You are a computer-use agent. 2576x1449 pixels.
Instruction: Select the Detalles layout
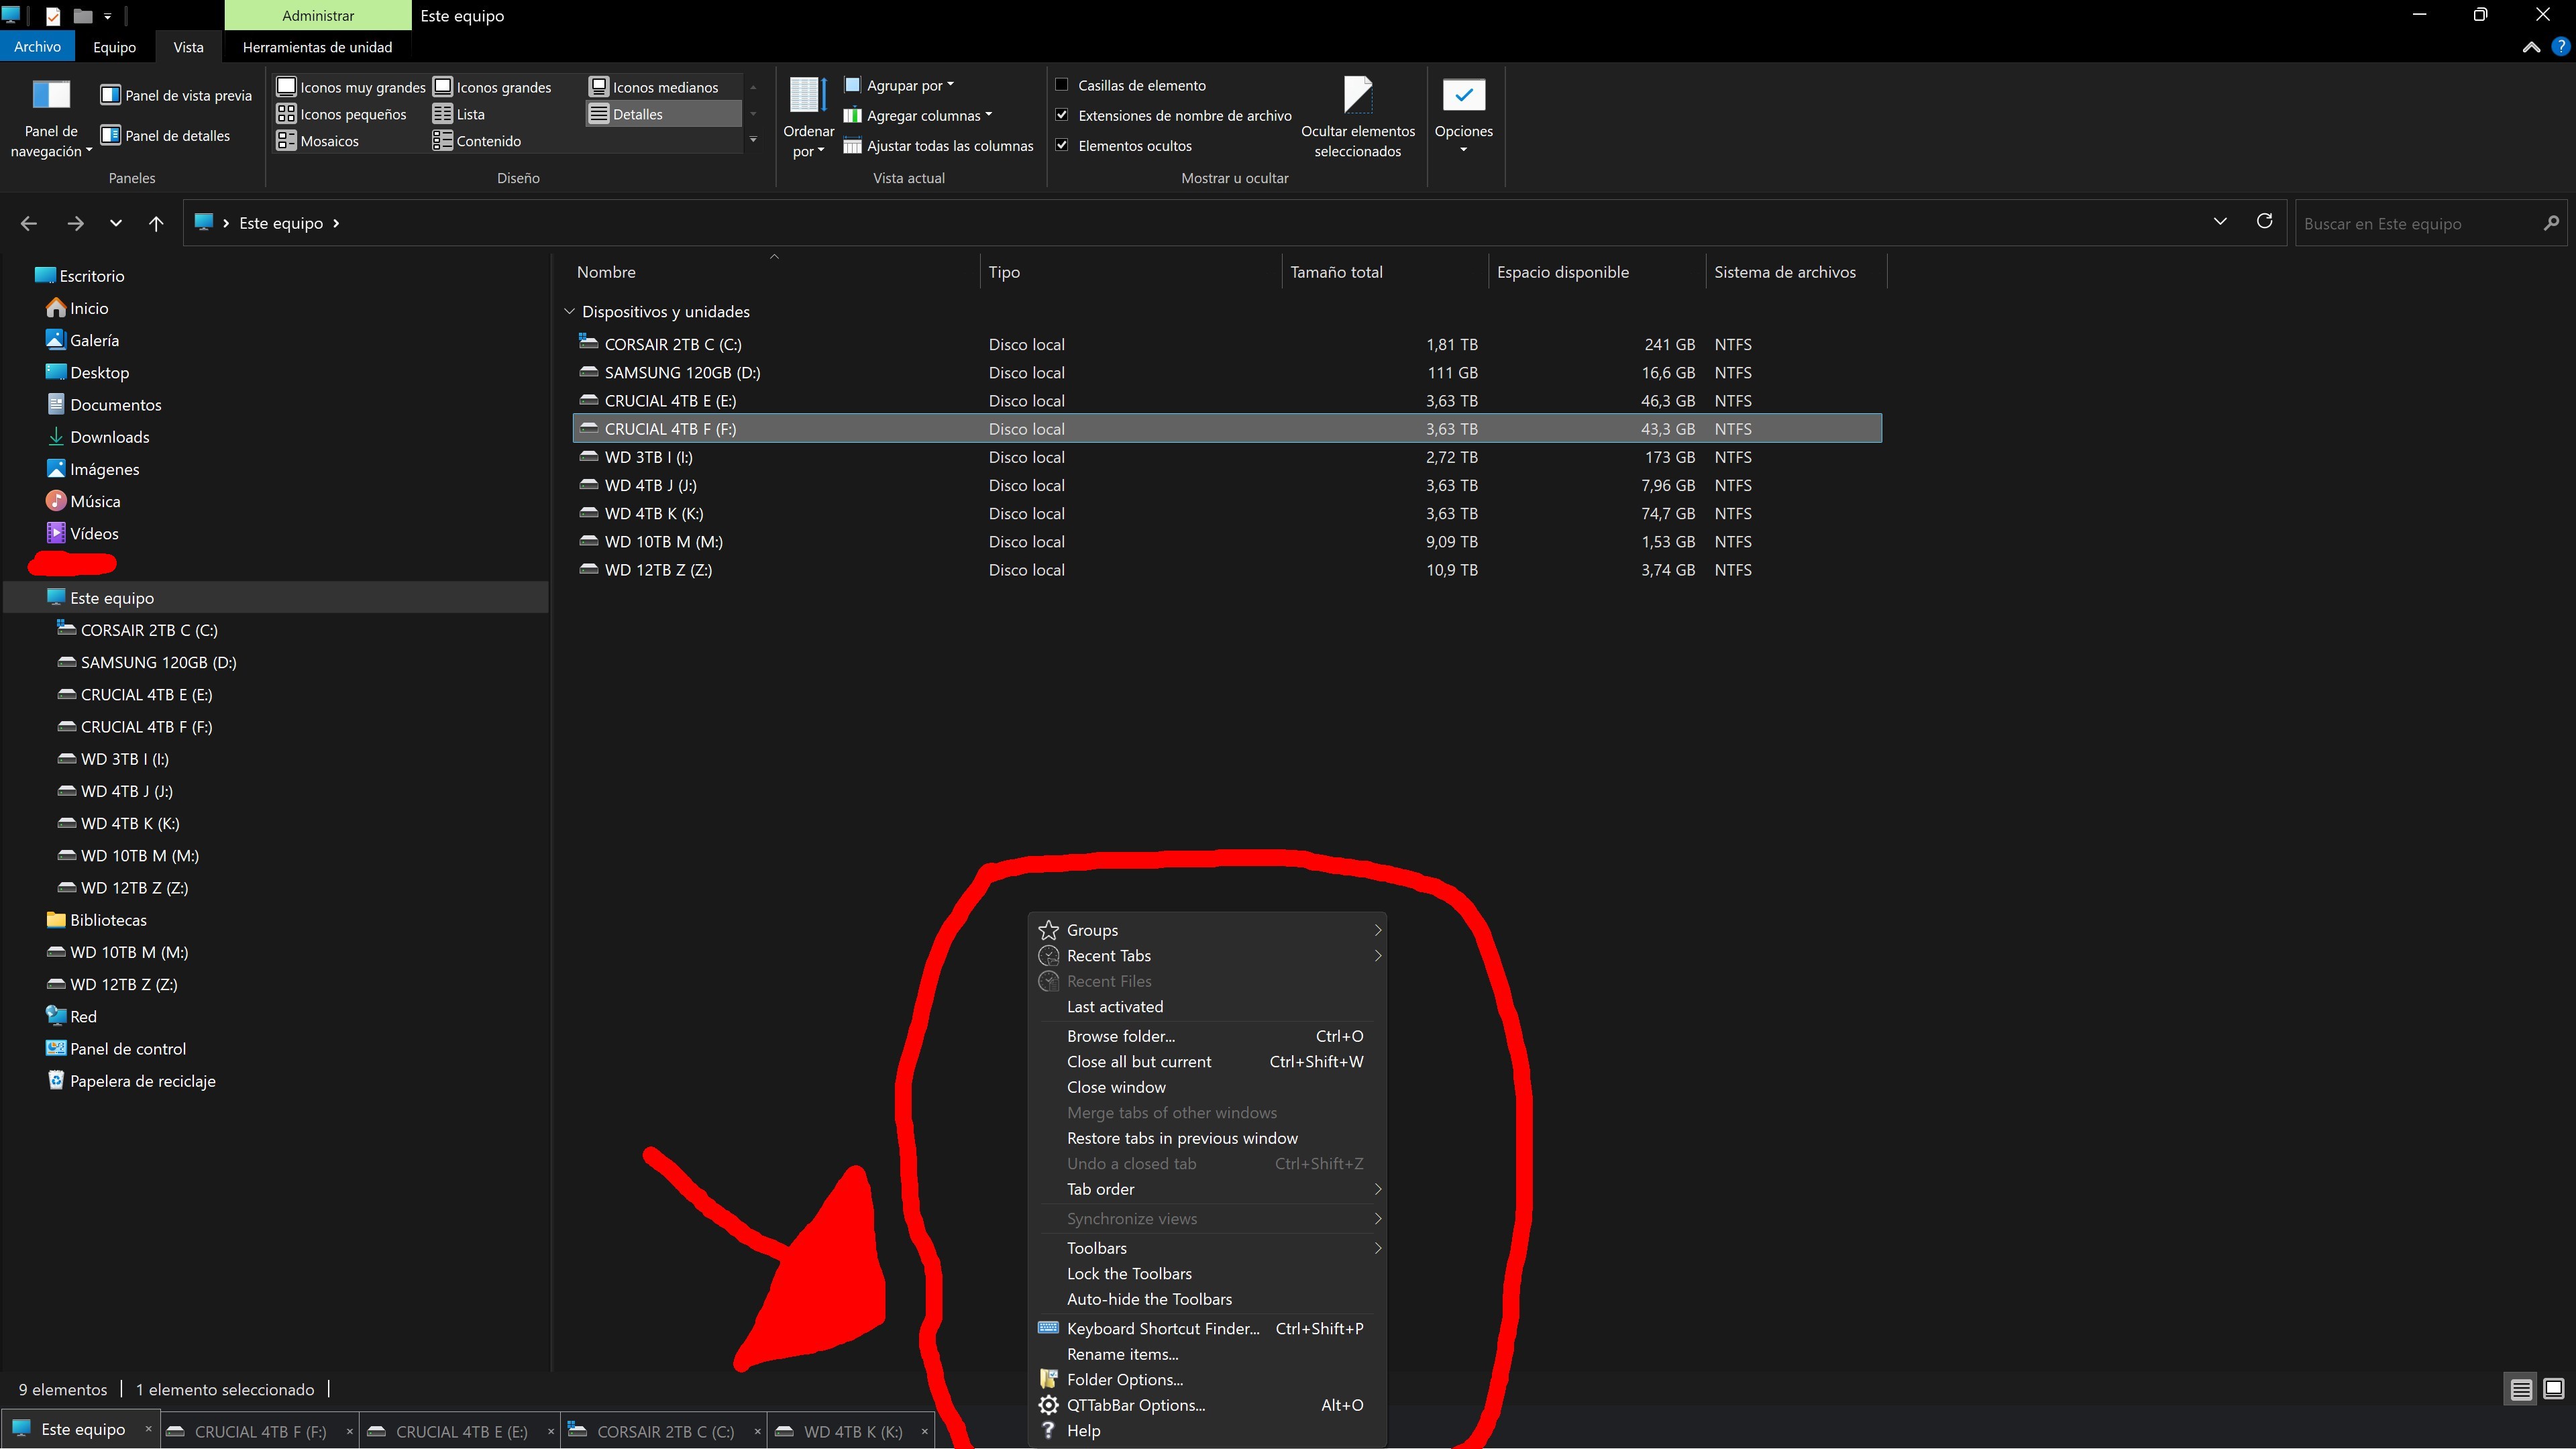664,114
